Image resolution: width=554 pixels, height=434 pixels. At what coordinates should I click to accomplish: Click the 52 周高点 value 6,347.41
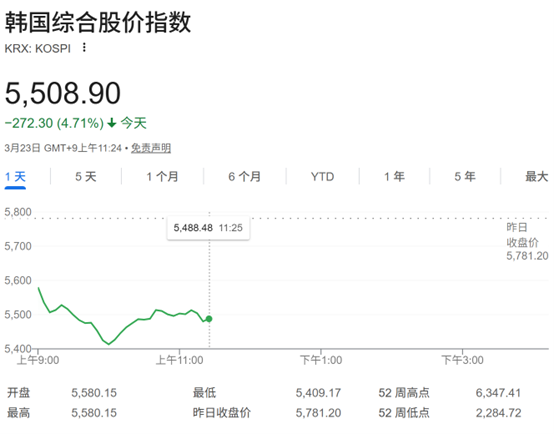coord(498,393)
